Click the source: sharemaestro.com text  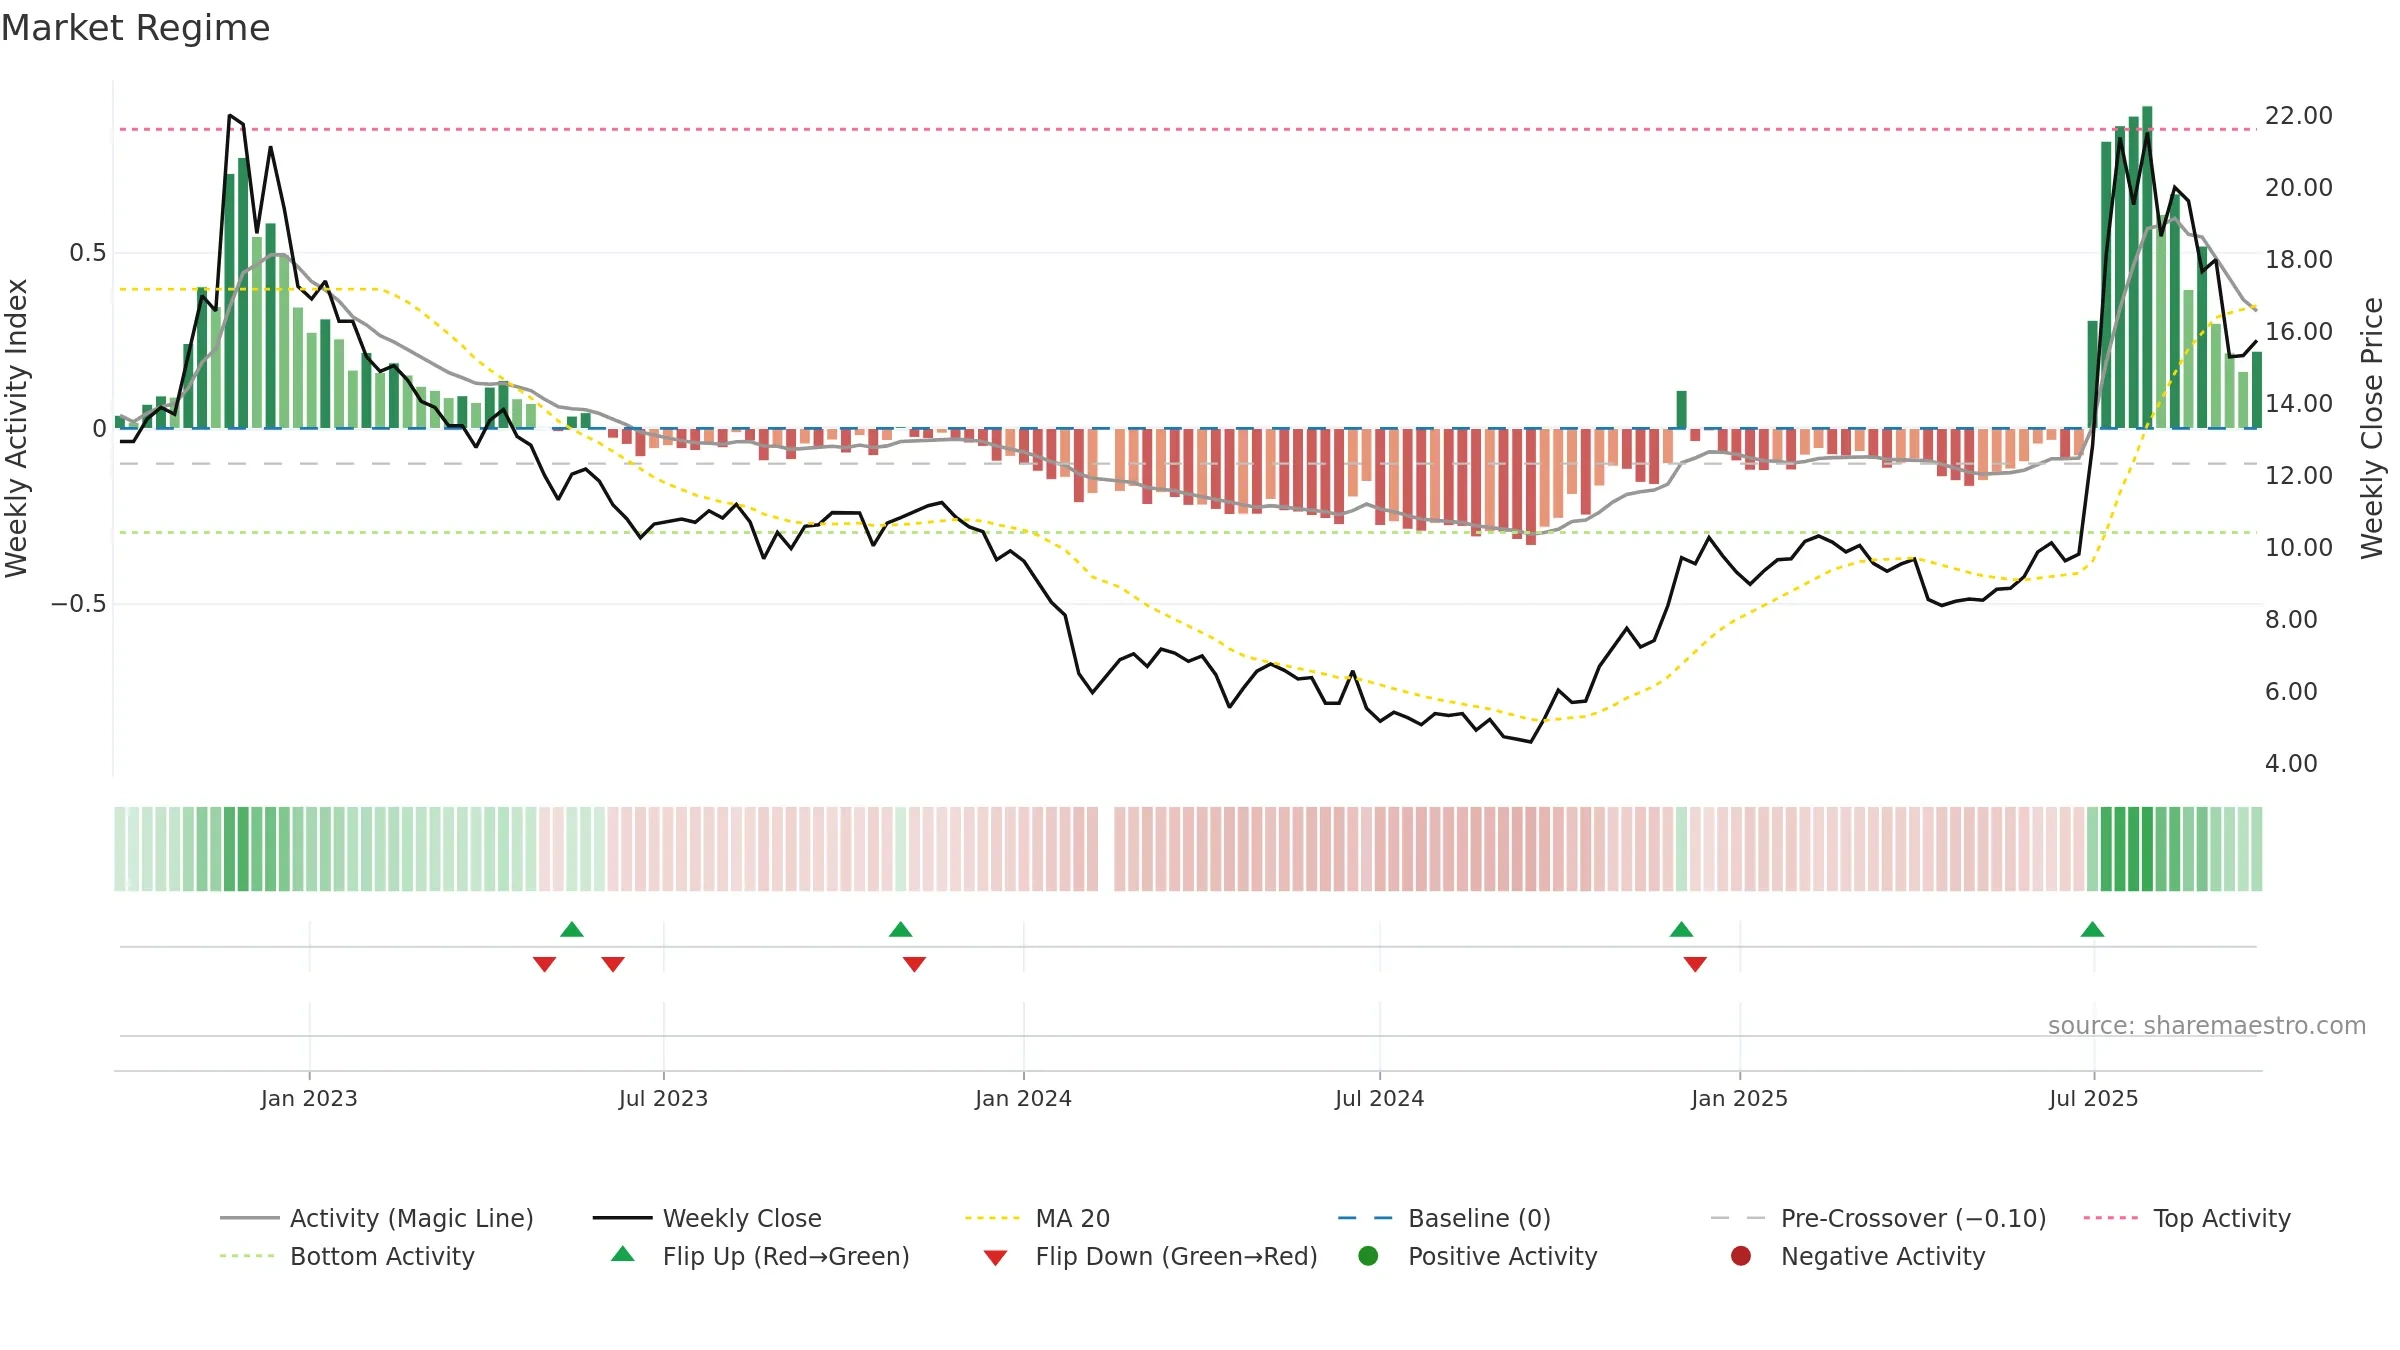2207,1025
